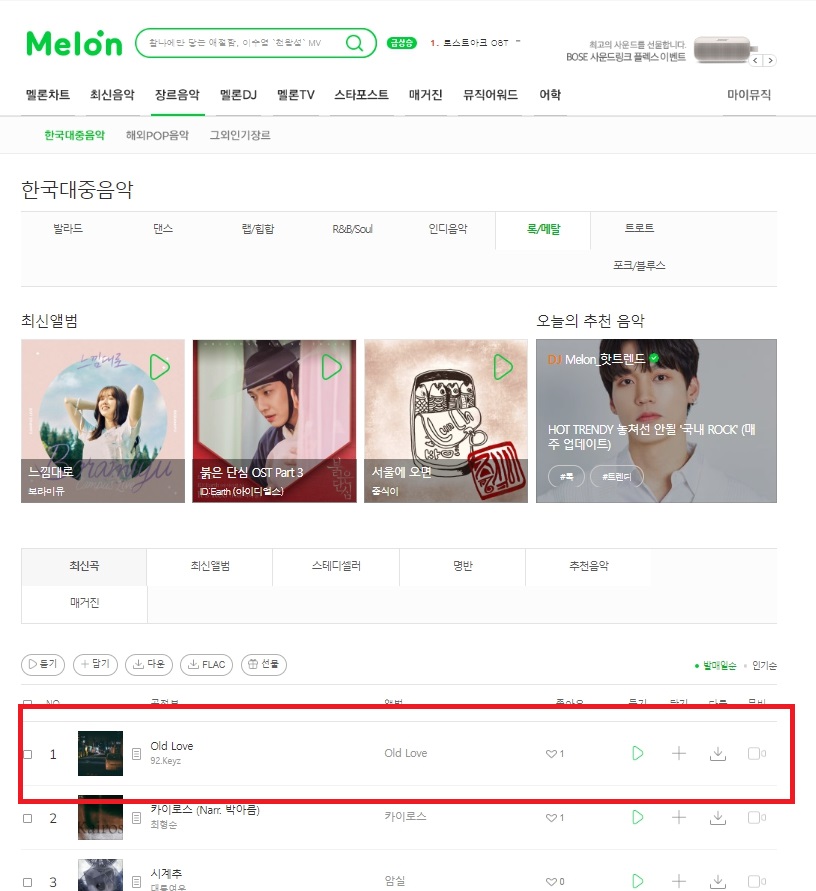Image resolution: width=816 pixels, height=891 pixels.
Task: Check the box for track 3 시계추
Action: tap(27, 882)
